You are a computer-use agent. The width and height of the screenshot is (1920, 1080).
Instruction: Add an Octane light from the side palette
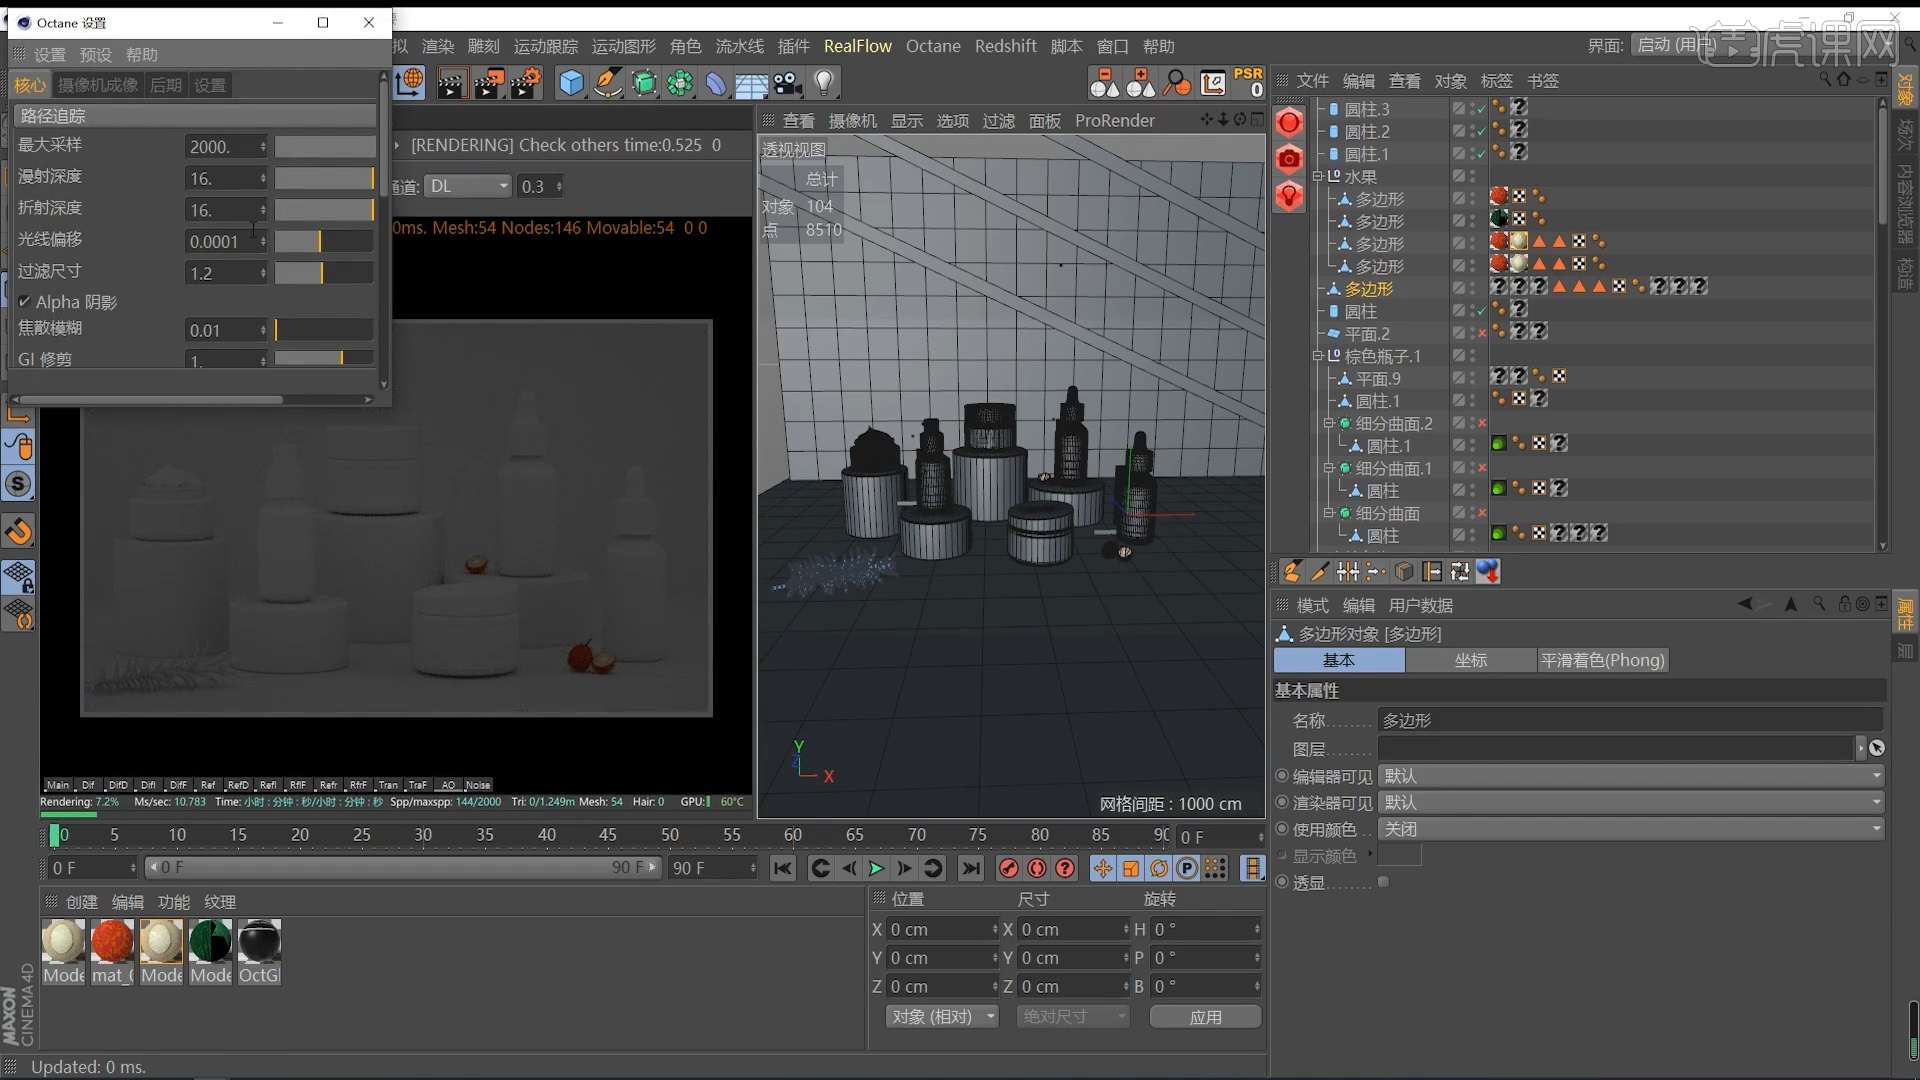coord(1289,196)
